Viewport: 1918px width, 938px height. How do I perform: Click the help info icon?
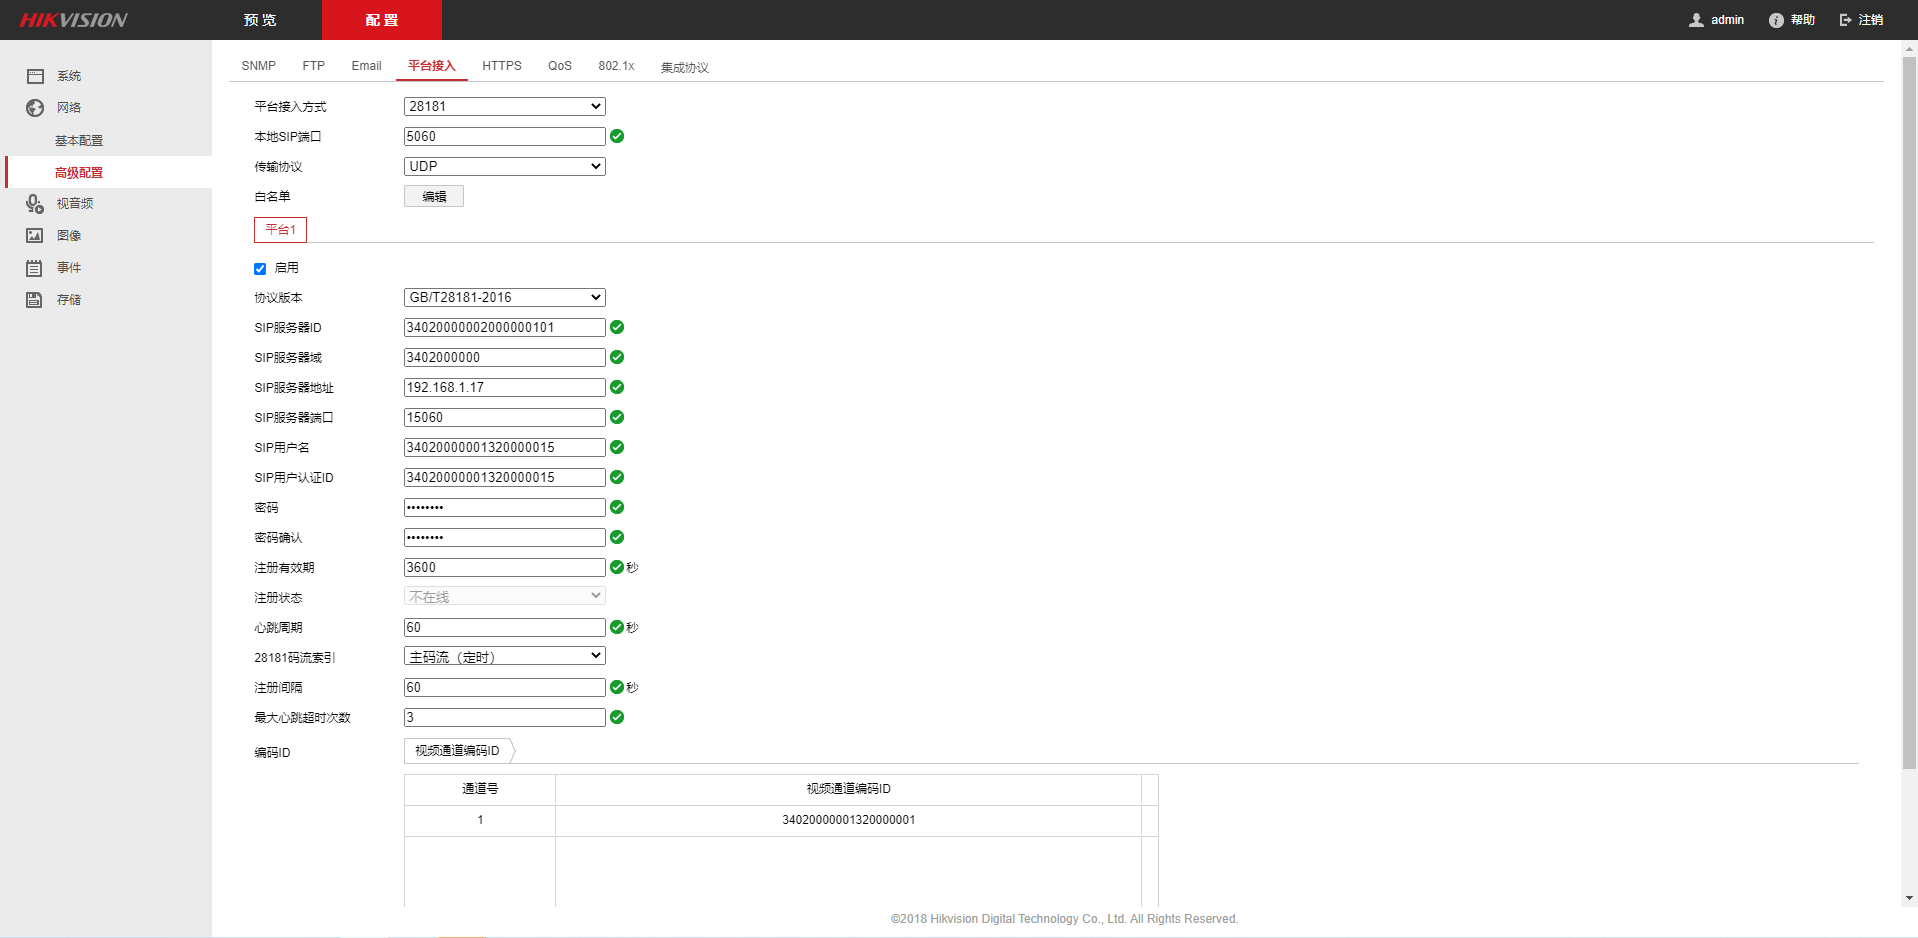1776,20
